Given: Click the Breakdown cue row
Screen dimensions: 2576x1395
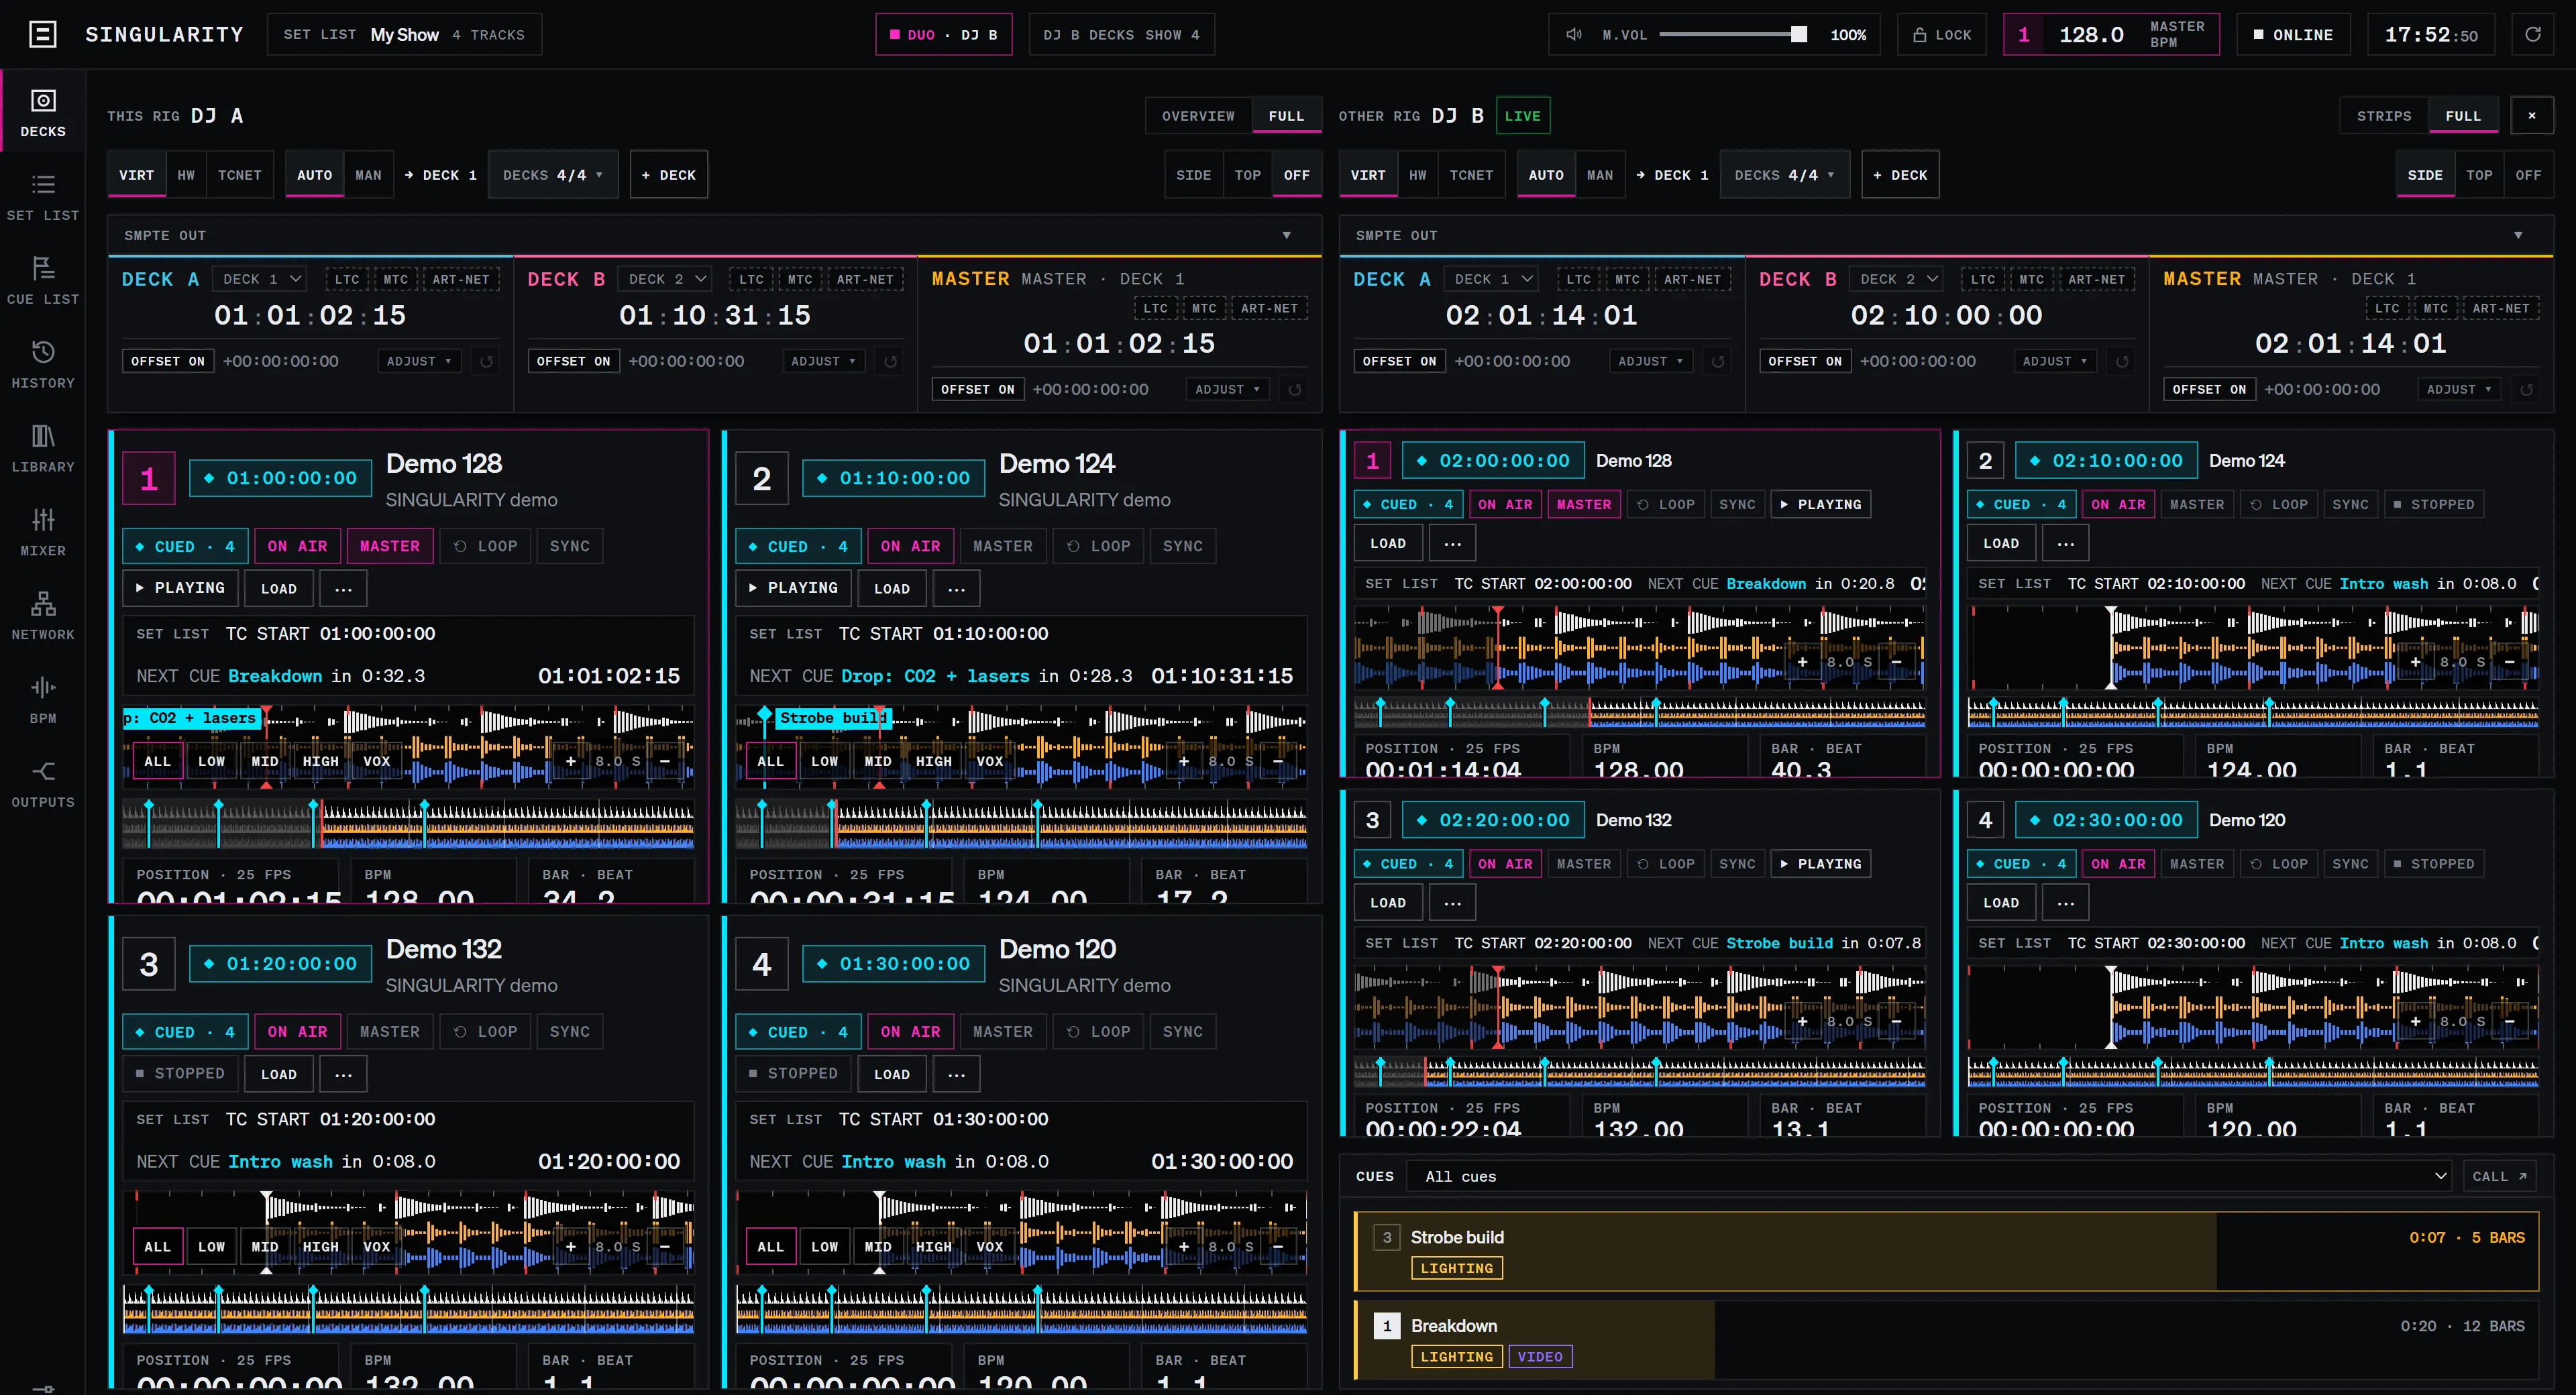Looking at the screenshot, I should [x=1946, y=1339].
